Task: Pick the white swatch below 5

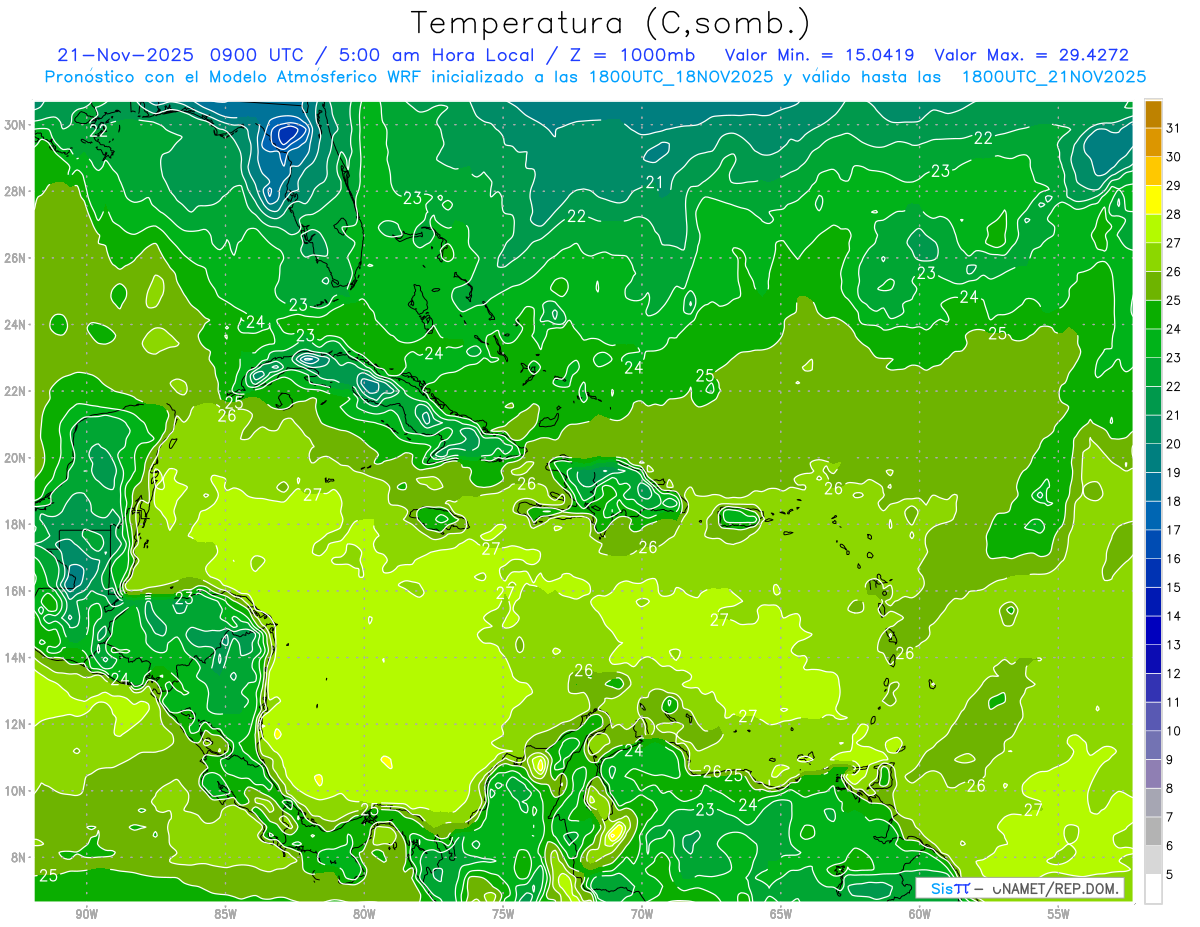Action: 1153,889
